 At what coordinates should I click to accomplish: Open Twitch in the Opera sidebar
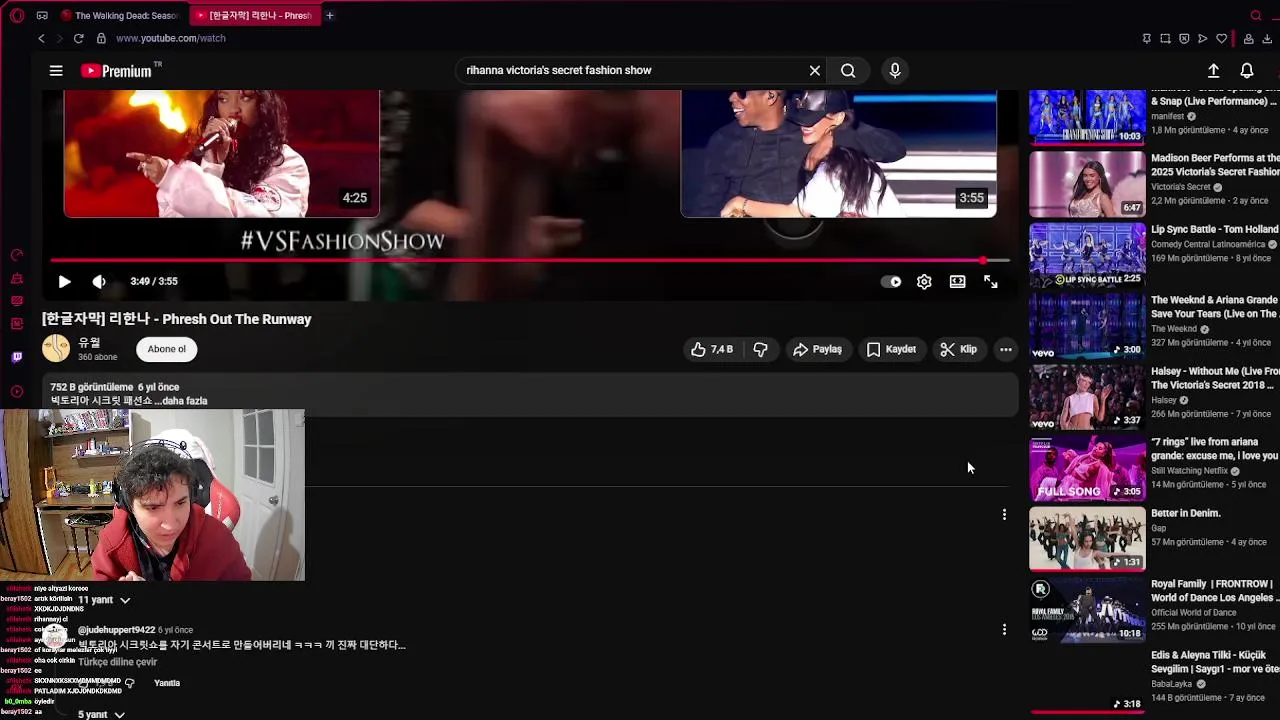(17, 357)
